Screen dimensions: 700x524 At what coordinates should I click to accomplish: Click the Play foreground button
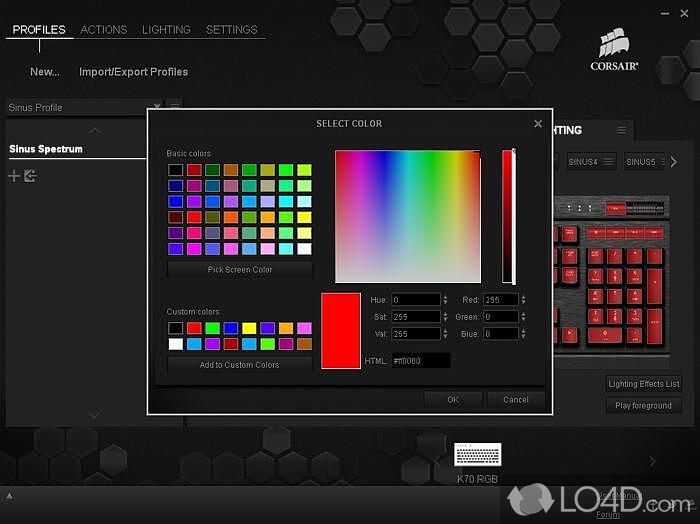(x=644, y=405)
